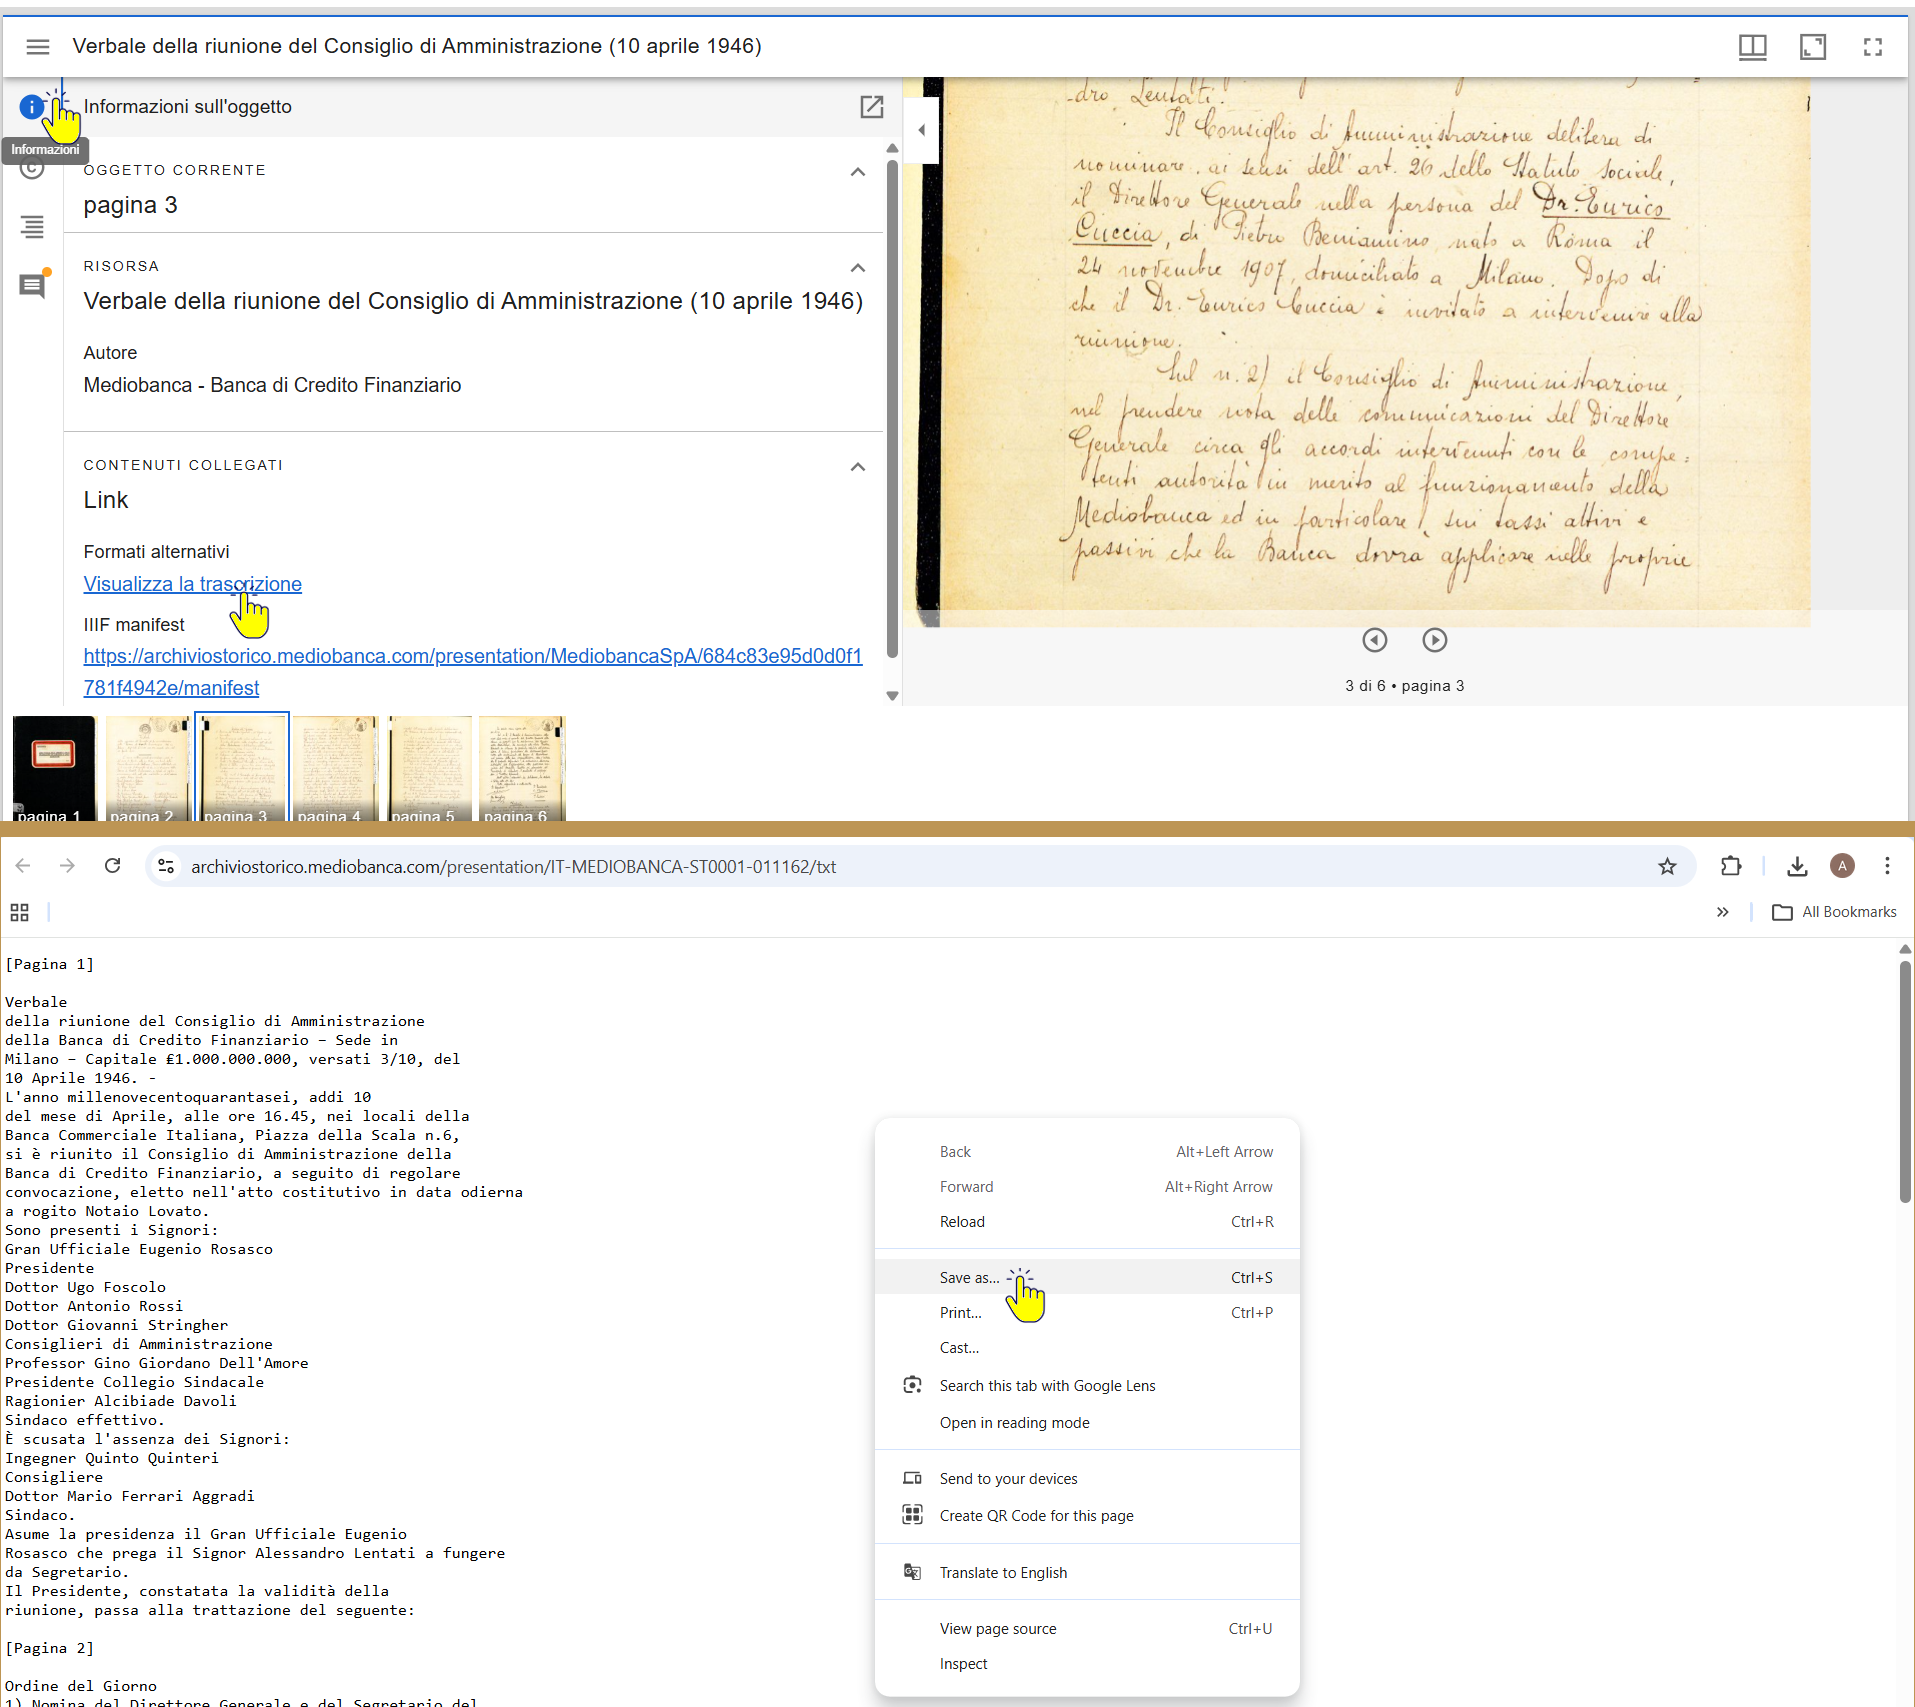Open the index list sidebar icon

[x=32, y=227]
